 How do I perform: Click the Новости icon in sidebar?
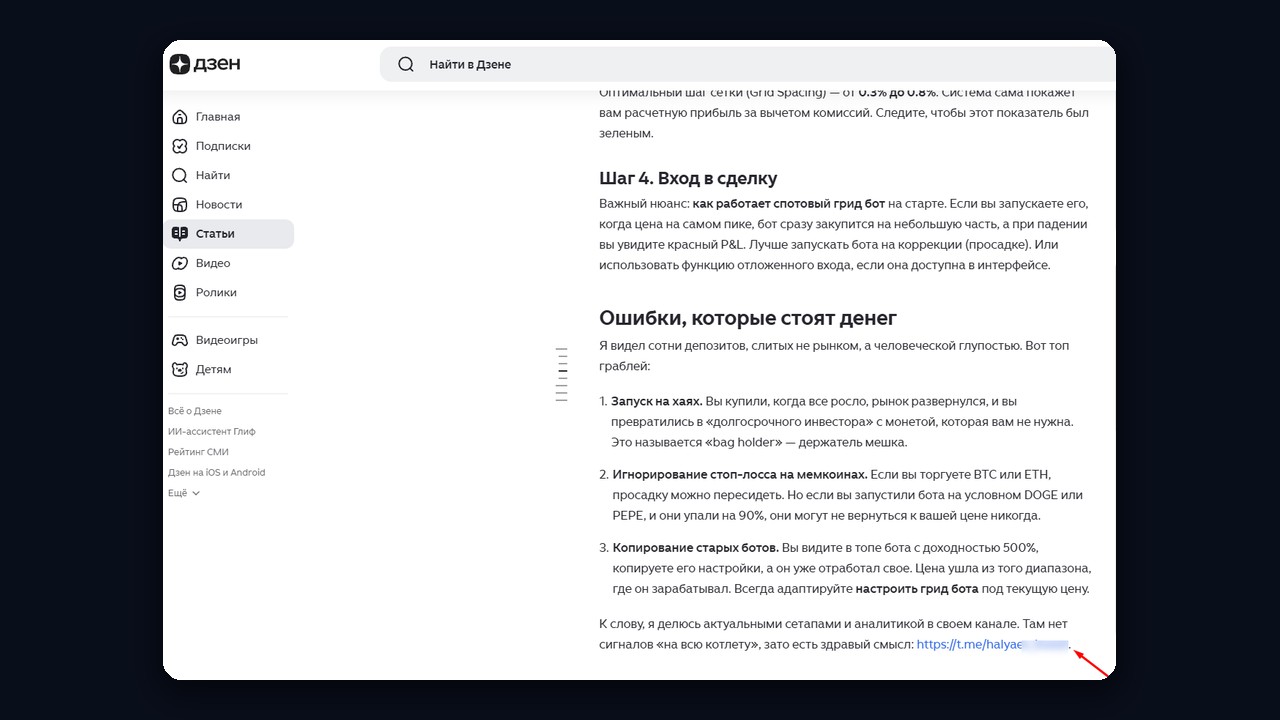coord(180,204)
